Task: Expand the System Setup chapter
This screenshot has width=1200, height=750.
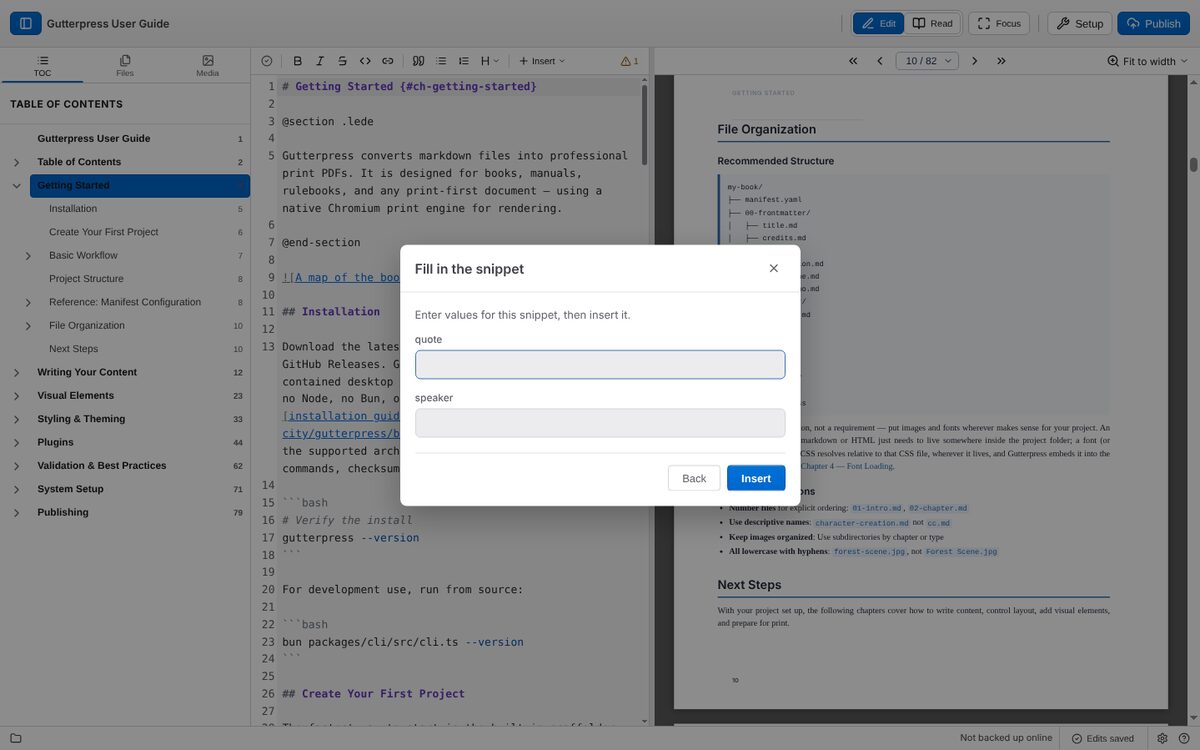Action: 16,489
